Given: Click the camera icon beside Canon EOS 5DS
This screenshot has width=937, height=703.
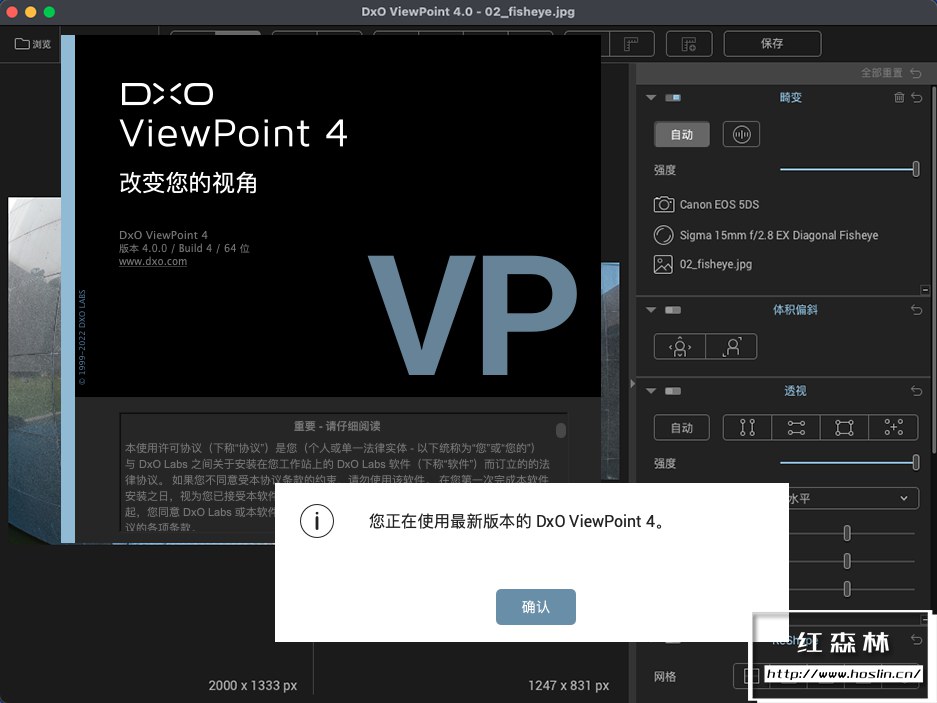Looking at the screenshot, I should (x=663, y=204).
